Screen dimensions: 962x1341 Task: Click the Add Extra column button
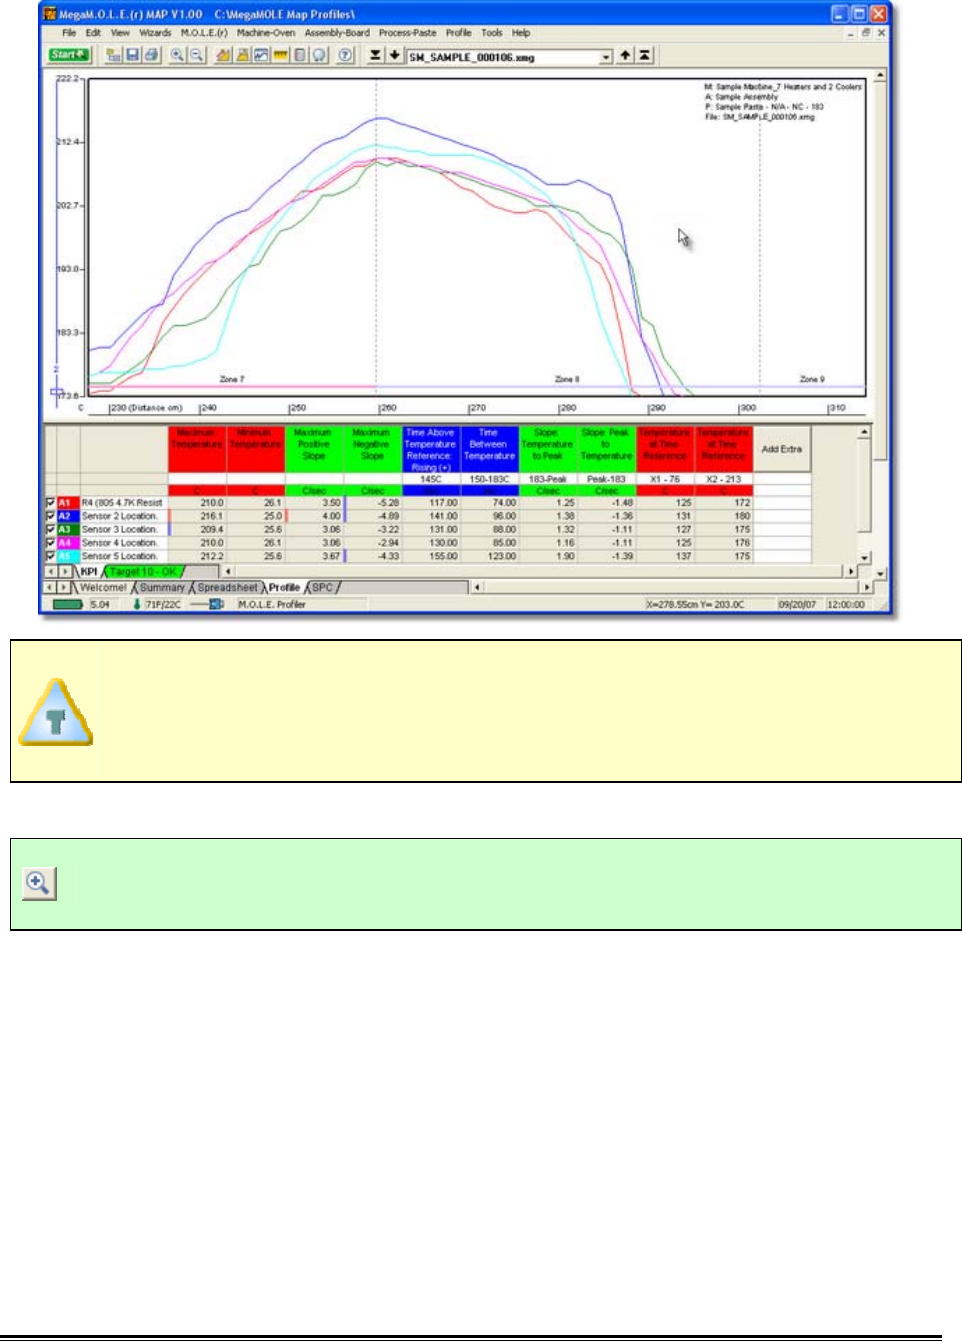tap(782, 450)
